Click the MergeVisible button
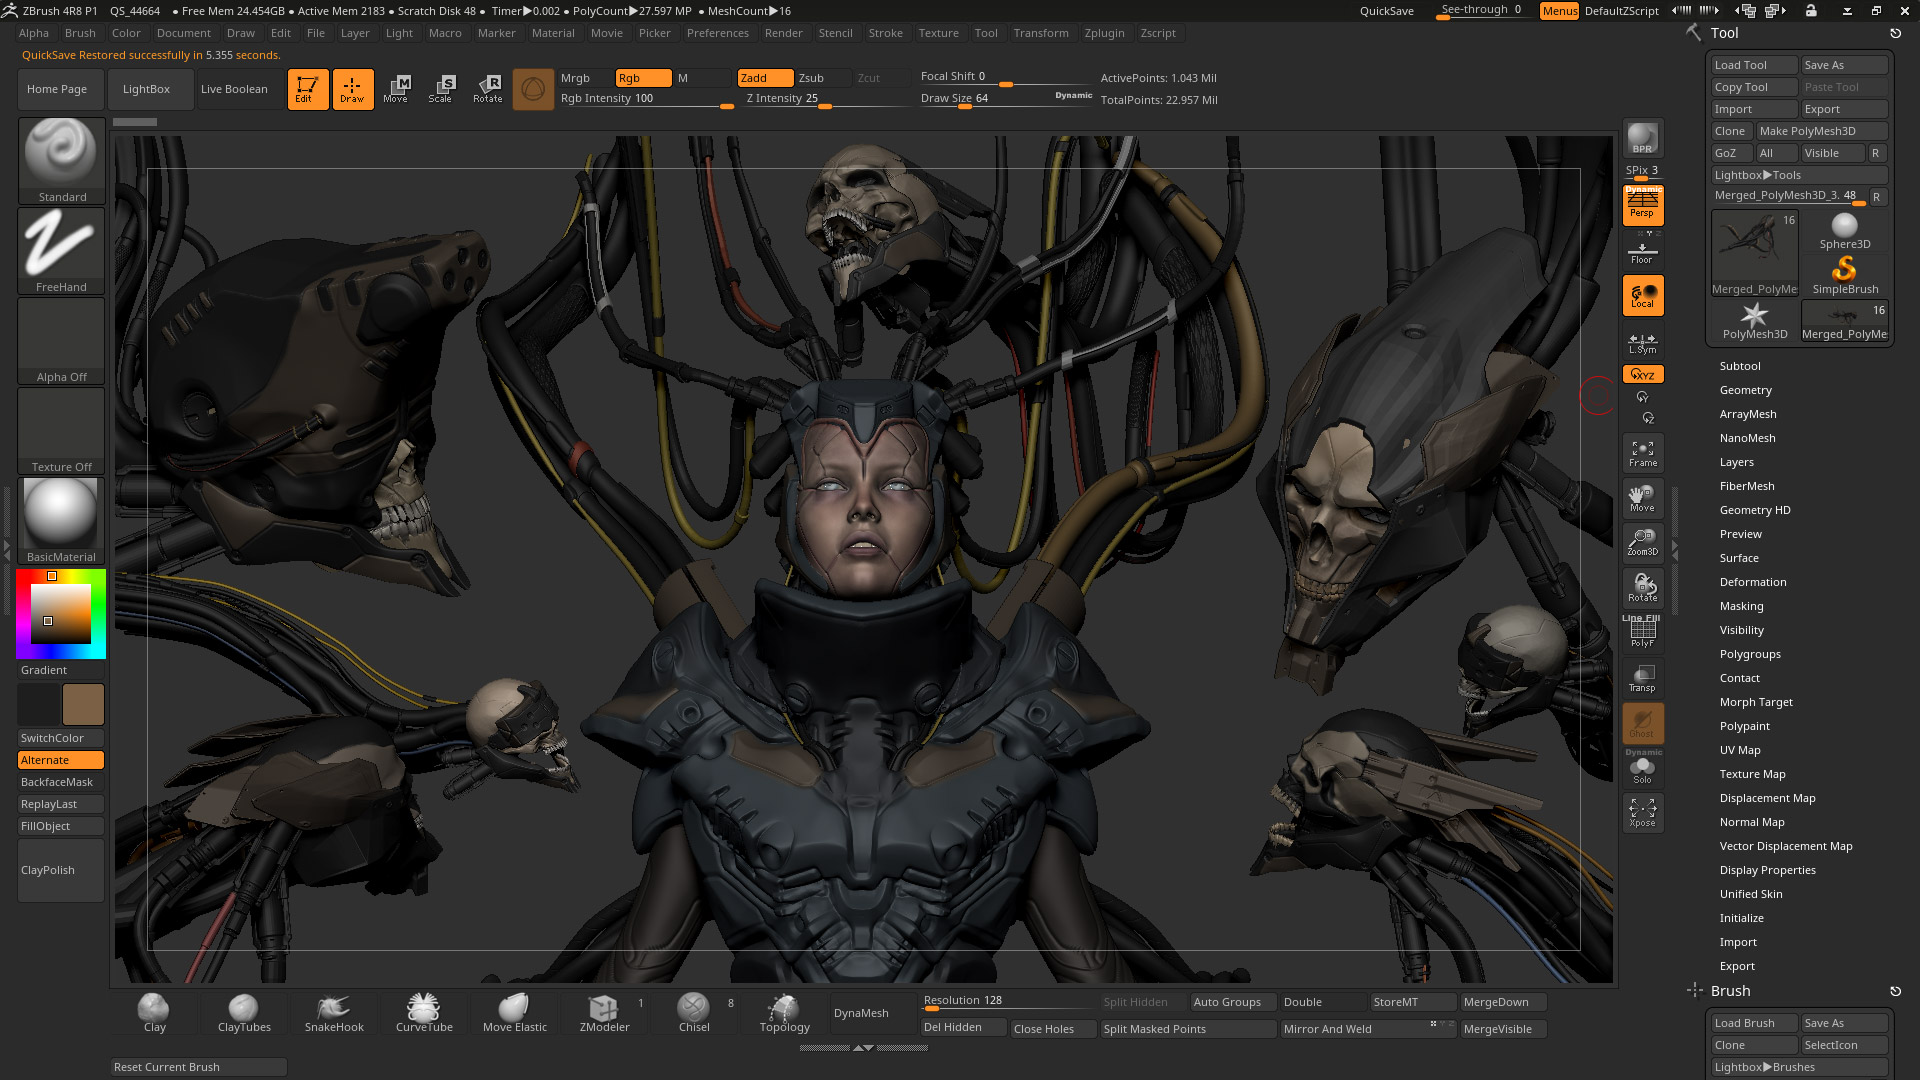 tap(1503, 1029)
